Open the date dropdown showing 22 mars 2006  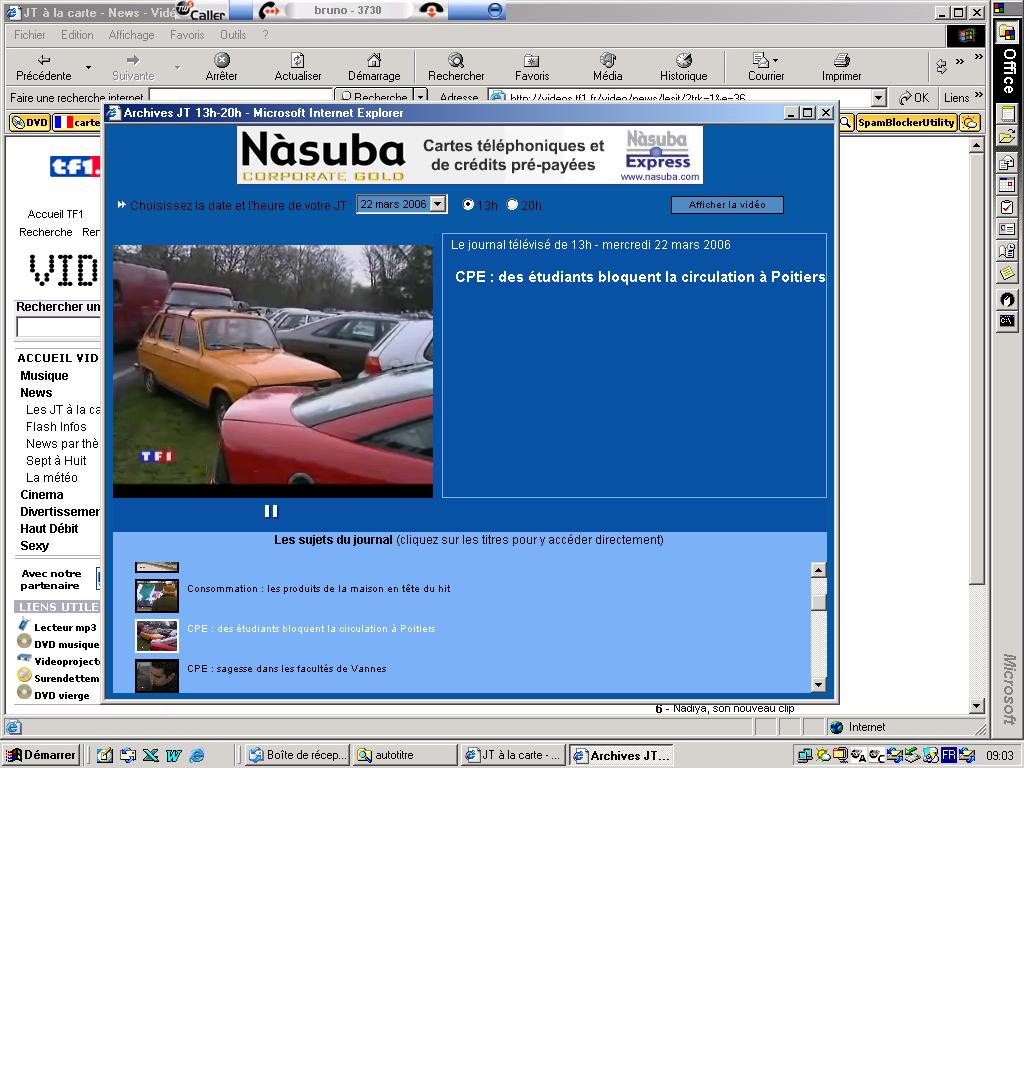point(438,204)
